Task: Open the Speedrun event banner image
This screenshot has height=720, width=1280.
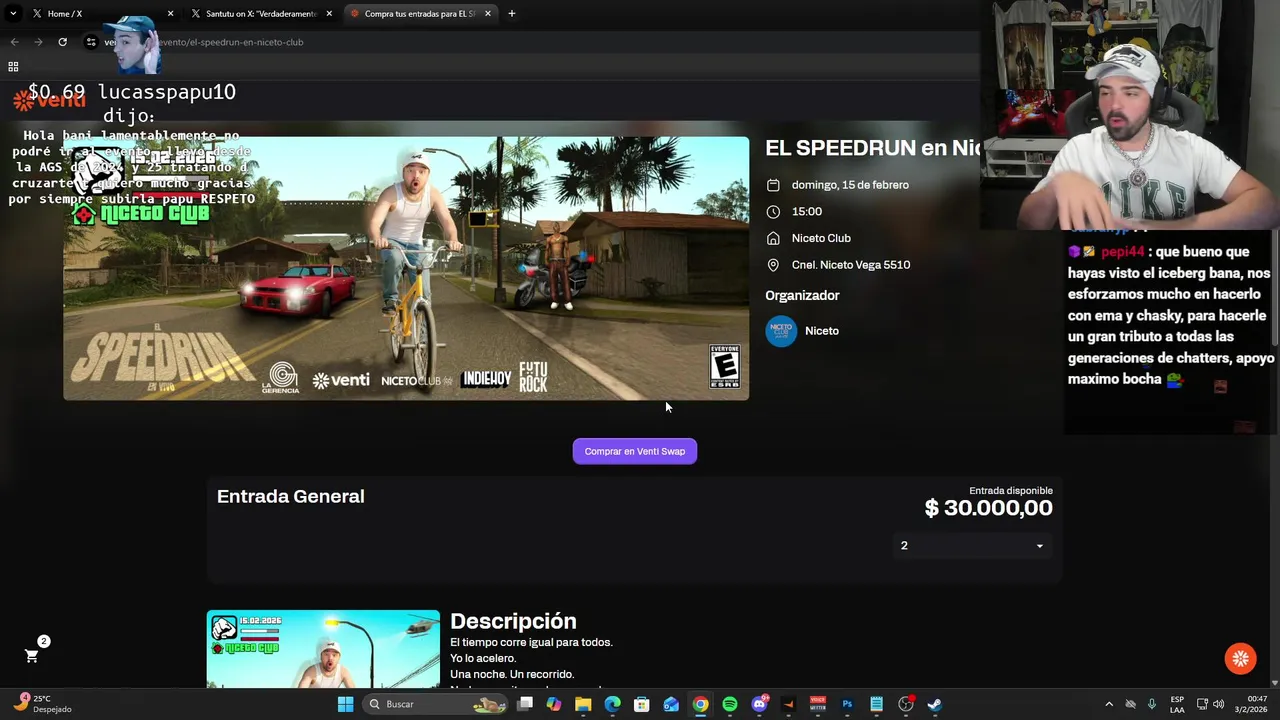Action: click(406, 268)
